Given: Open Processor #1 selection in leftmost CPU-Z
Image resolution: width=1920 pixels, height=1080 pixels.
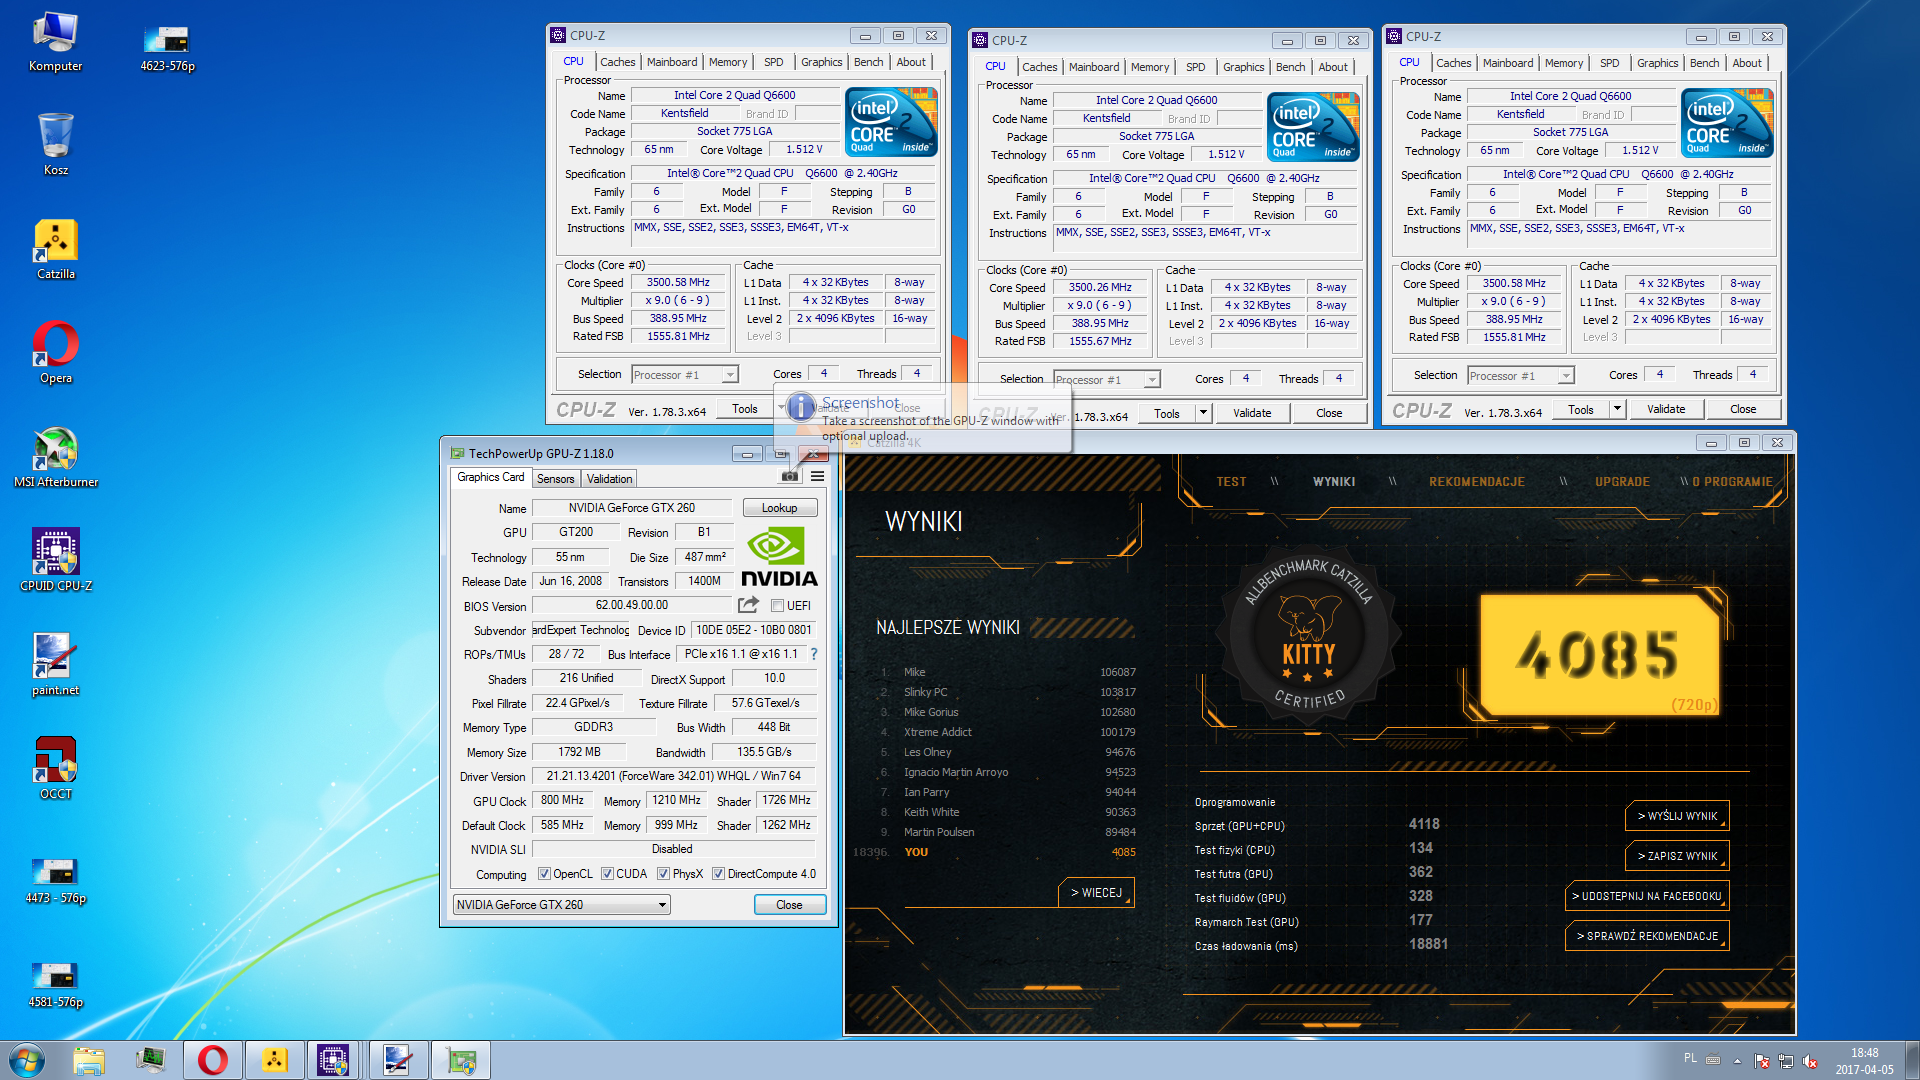Looking at the screenshot, I should 684,375.
